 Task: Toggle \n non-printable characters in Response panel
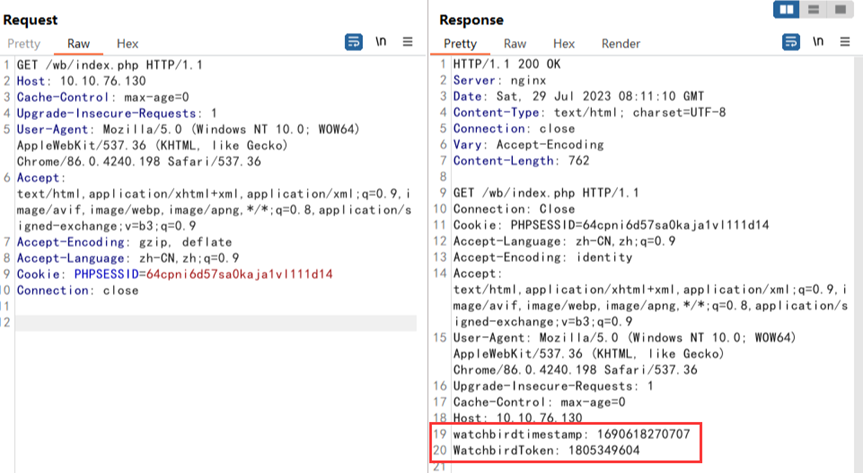tap(818, 42)
